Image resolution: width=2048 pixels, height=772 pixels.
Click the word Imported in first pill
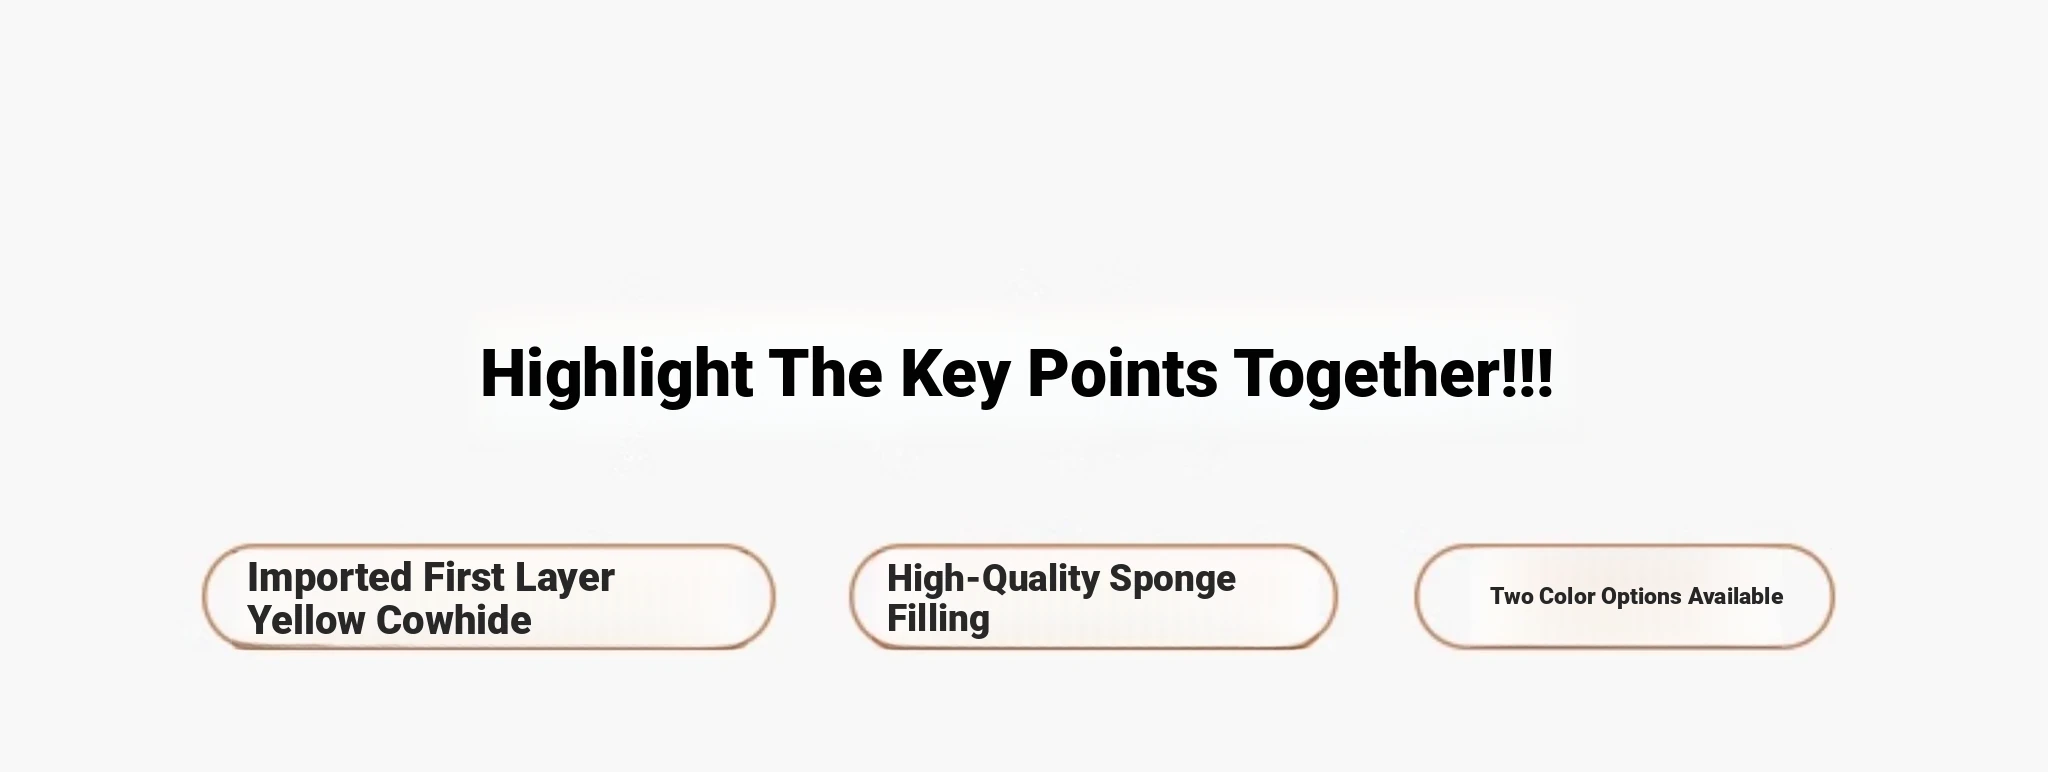[329, 578]
